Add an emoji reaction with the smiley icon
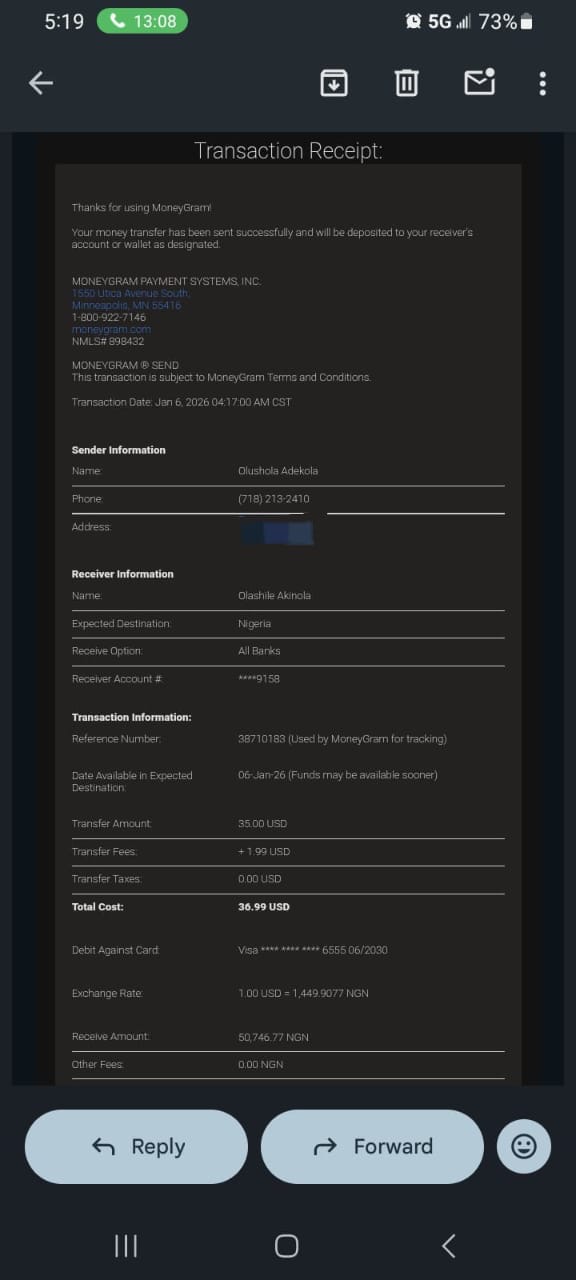The image size is (576, 1280). pyautogui.click(x=524, y=1146)
